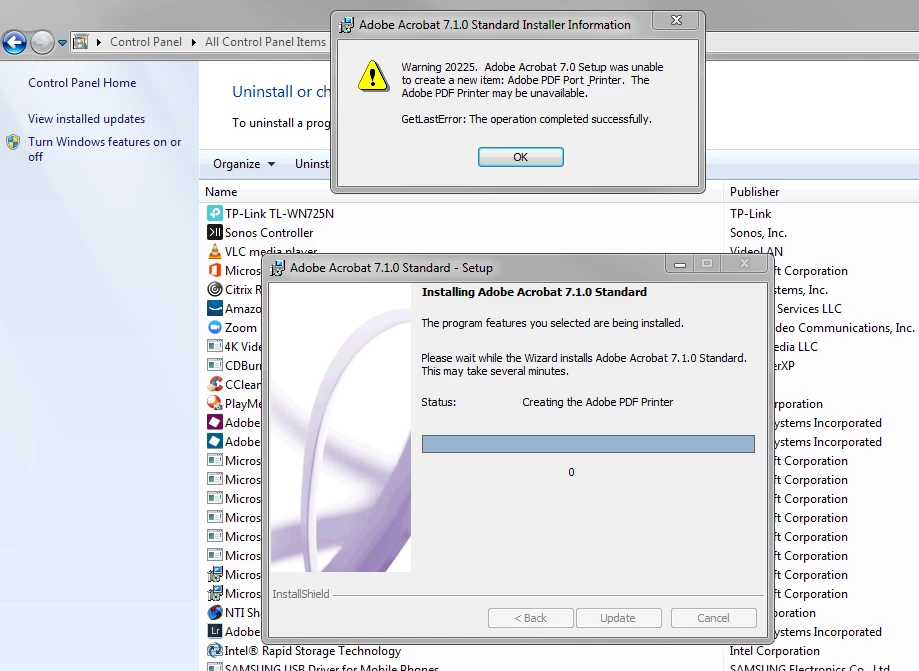Select CCleaner program icon
Image resolution: width=919 pixels, height=671 pixels.
[x=215, y=384]
